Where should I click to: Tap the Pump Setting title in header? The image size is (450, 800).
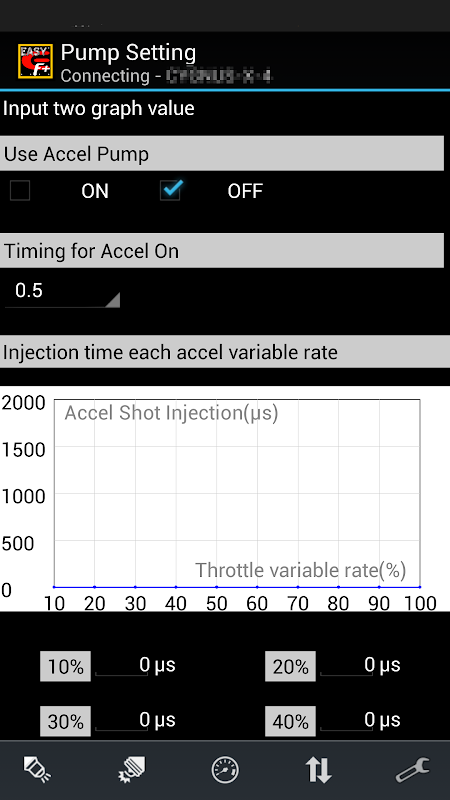pos(128,53)
